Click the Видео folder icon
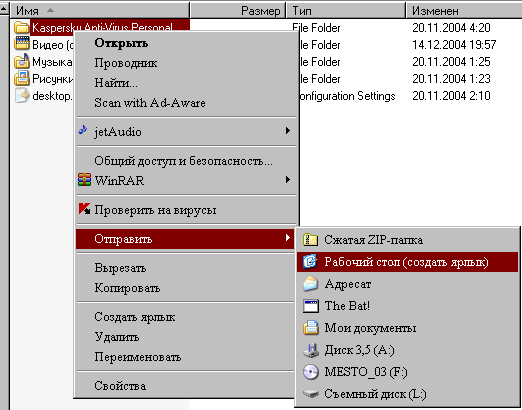 pyautogui.click(x=22, y=44)
